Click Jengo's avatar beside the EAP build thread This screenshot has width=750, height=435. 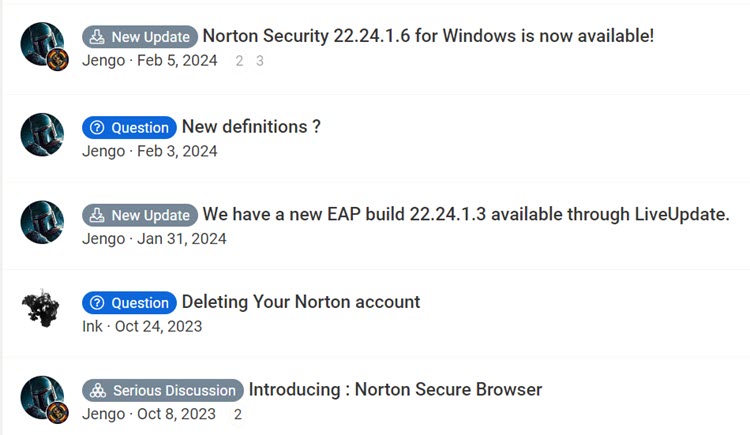[42, 222]
